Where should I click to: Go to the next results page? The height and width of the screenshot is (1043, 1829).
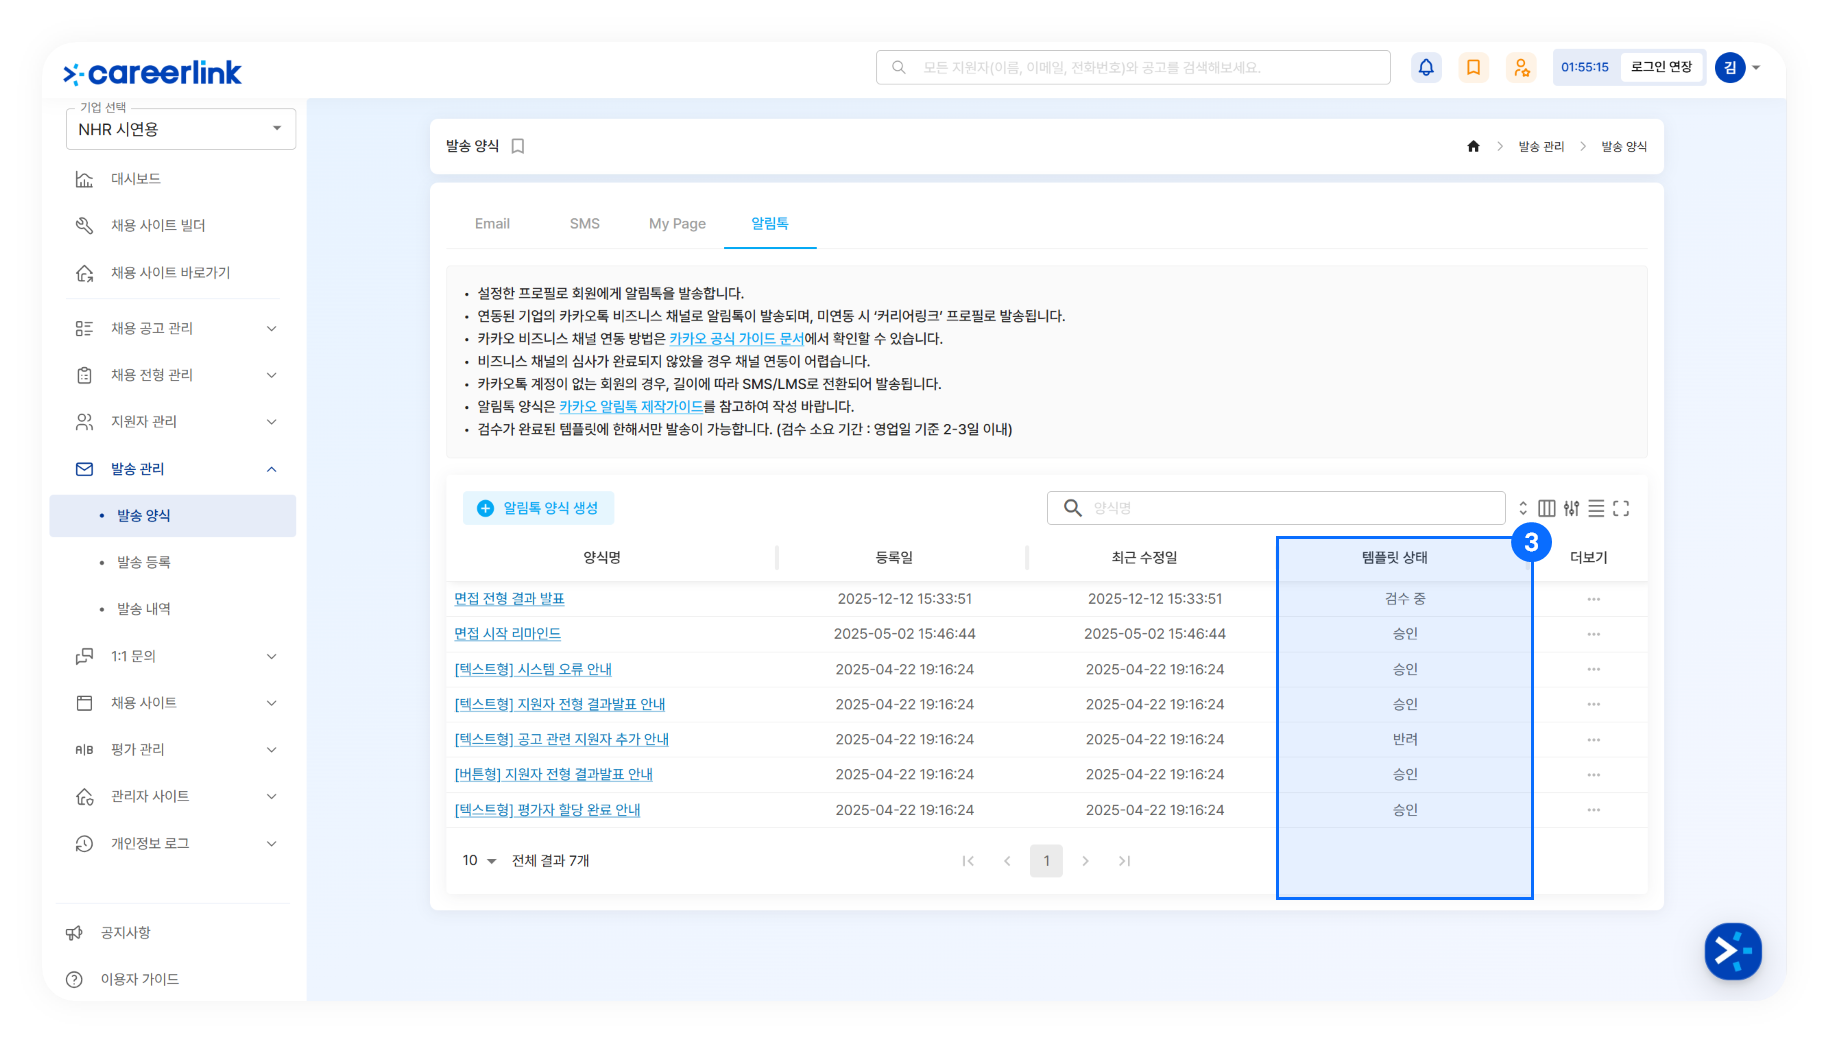pyautogui.click(x=1085, y=861)
